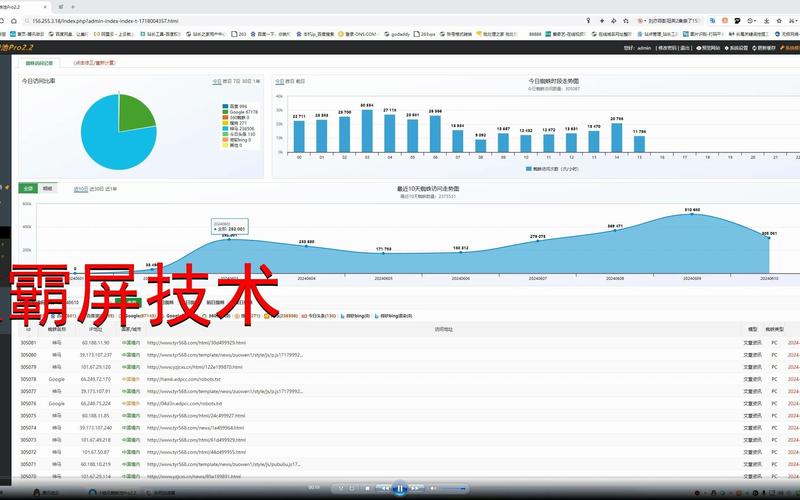Click IP 101.67.50.87 in row 305072
The height and width of the screenshot is (500, 800).
click(x=95, y=452)
